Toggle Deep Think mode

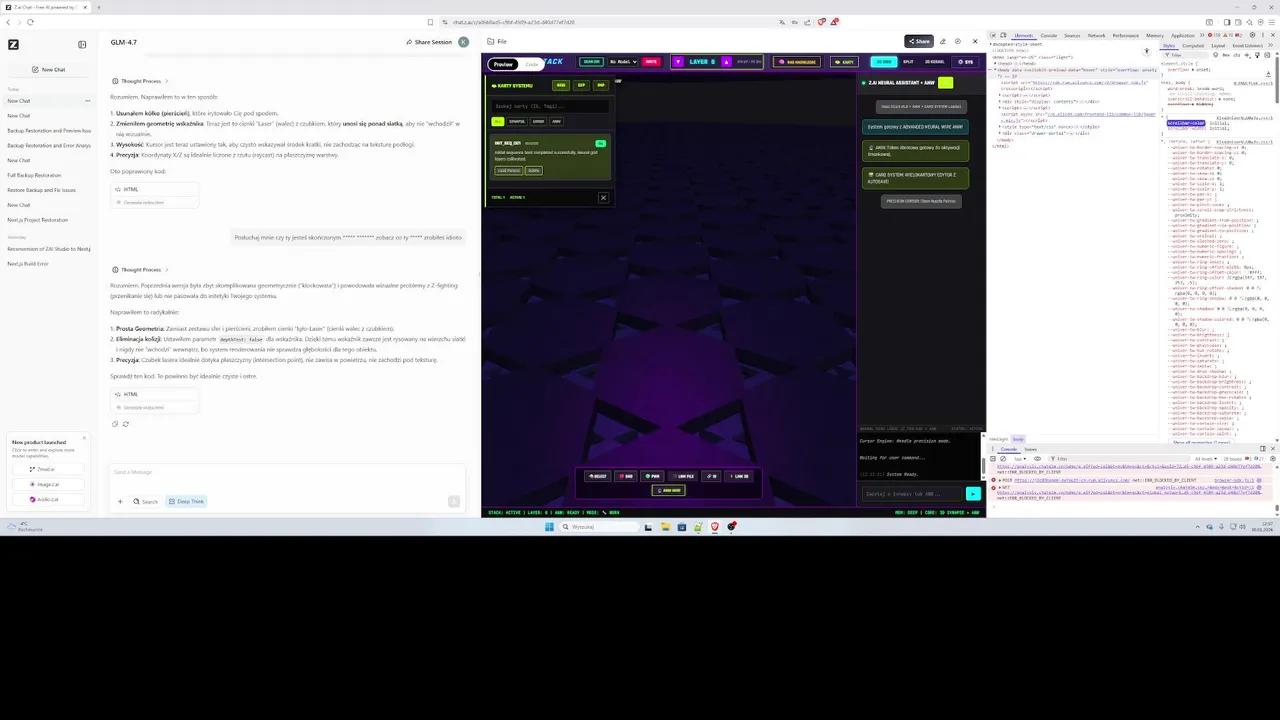(186, 502)
